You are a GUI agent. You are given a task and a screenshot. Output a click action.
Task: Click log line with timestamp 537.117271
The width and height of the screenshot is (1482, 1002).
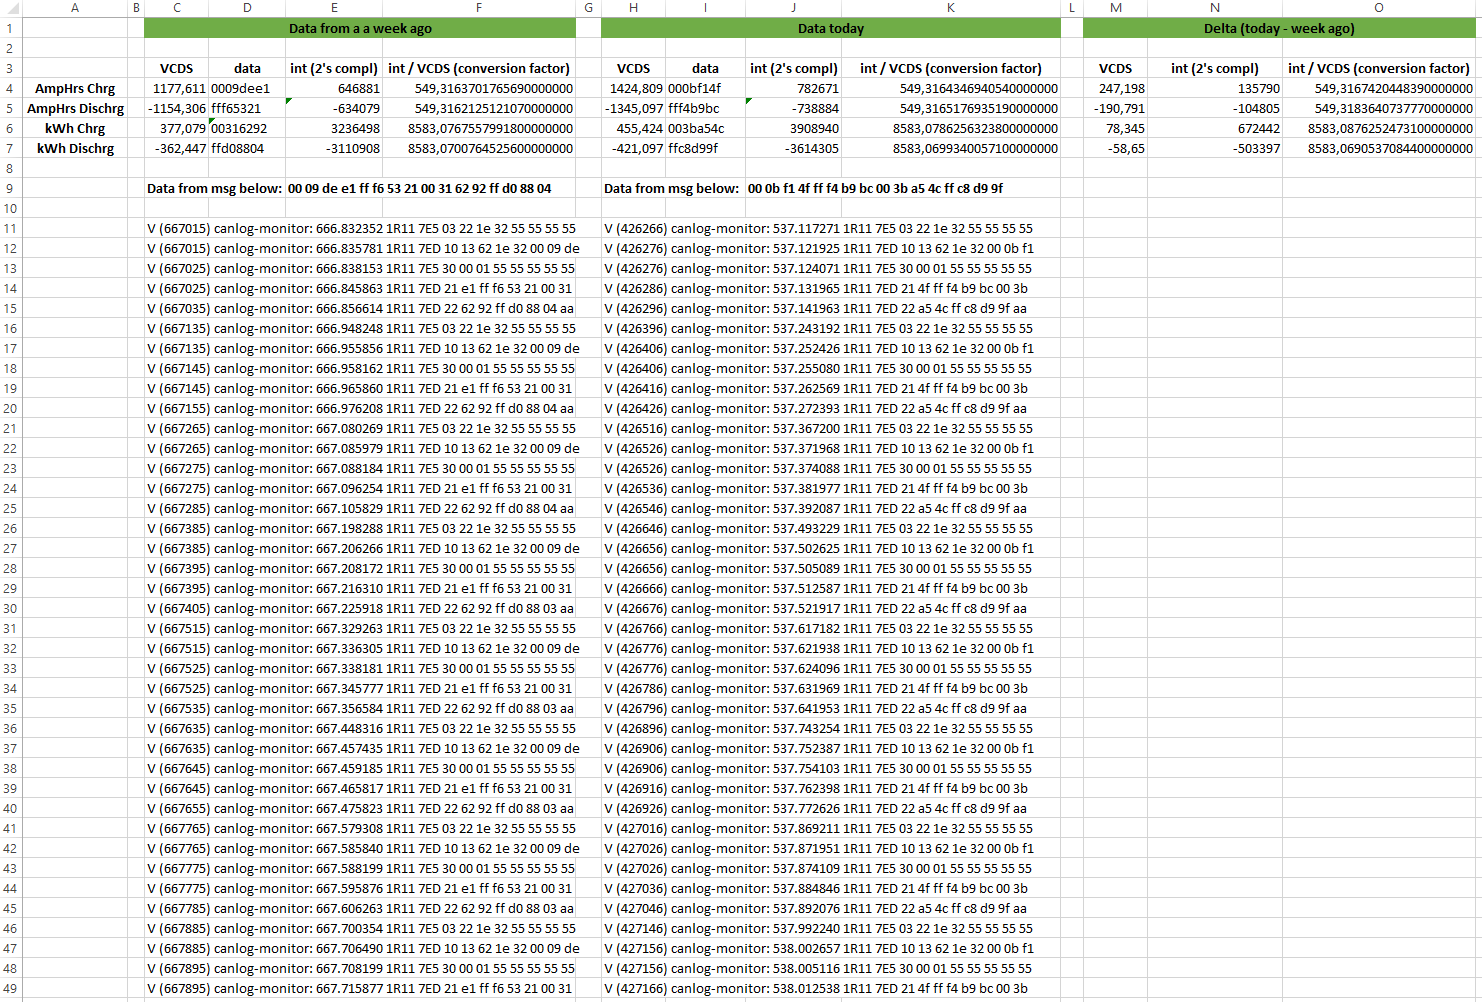tap(818, 228)
